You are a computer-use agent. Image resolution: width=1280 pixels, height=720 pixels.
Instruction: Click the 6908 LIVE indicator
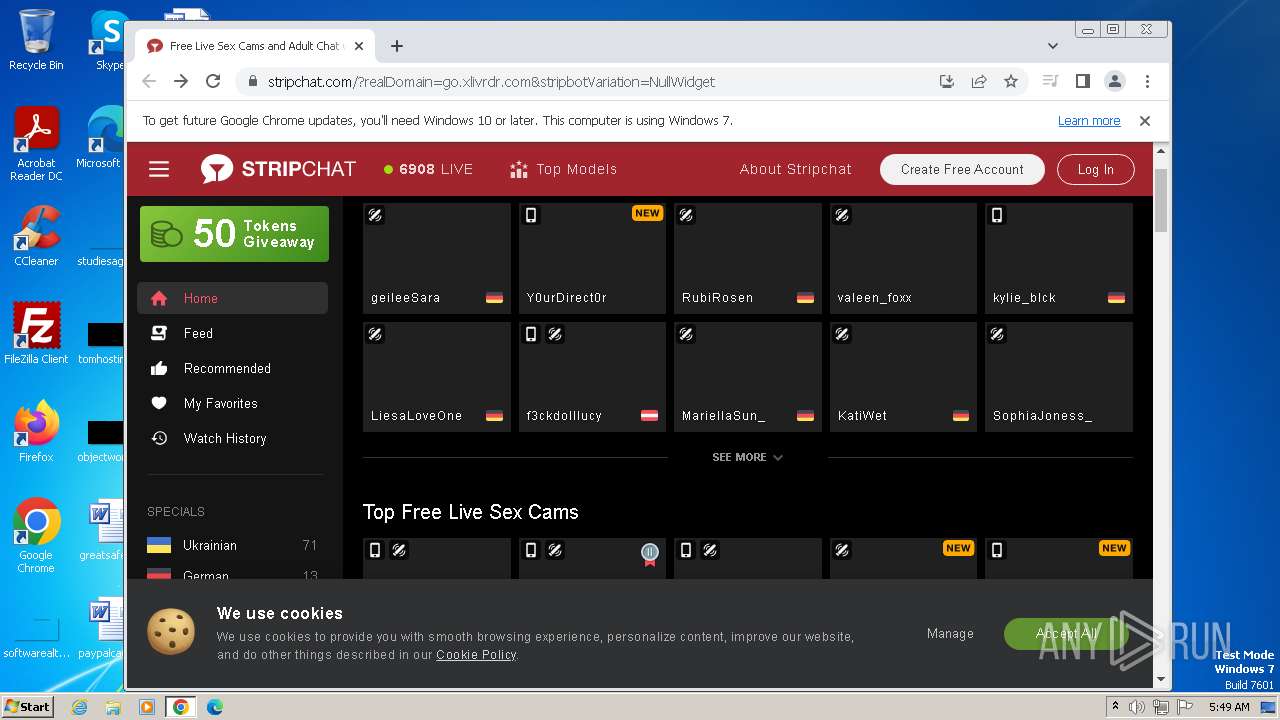pyautogui.click(x=428, y=169)
